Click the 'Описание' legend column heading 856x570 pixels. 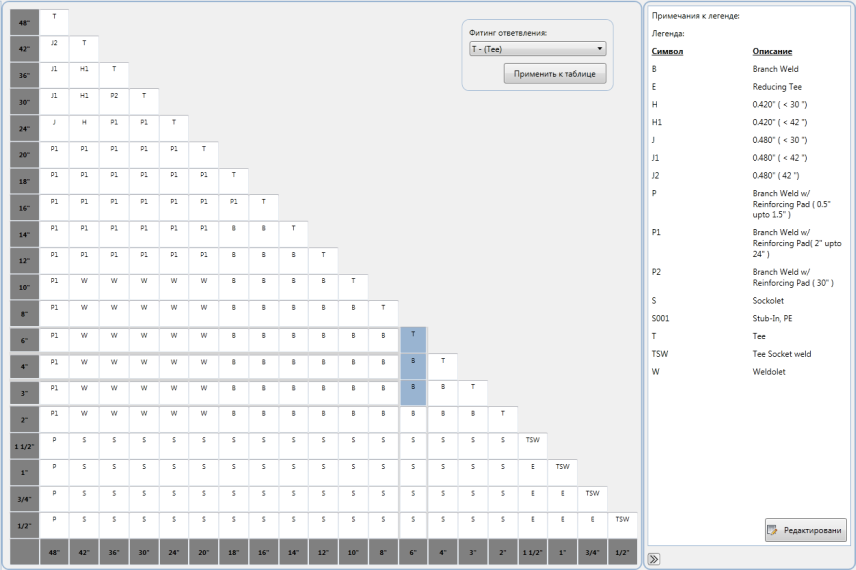pos(772,51)
